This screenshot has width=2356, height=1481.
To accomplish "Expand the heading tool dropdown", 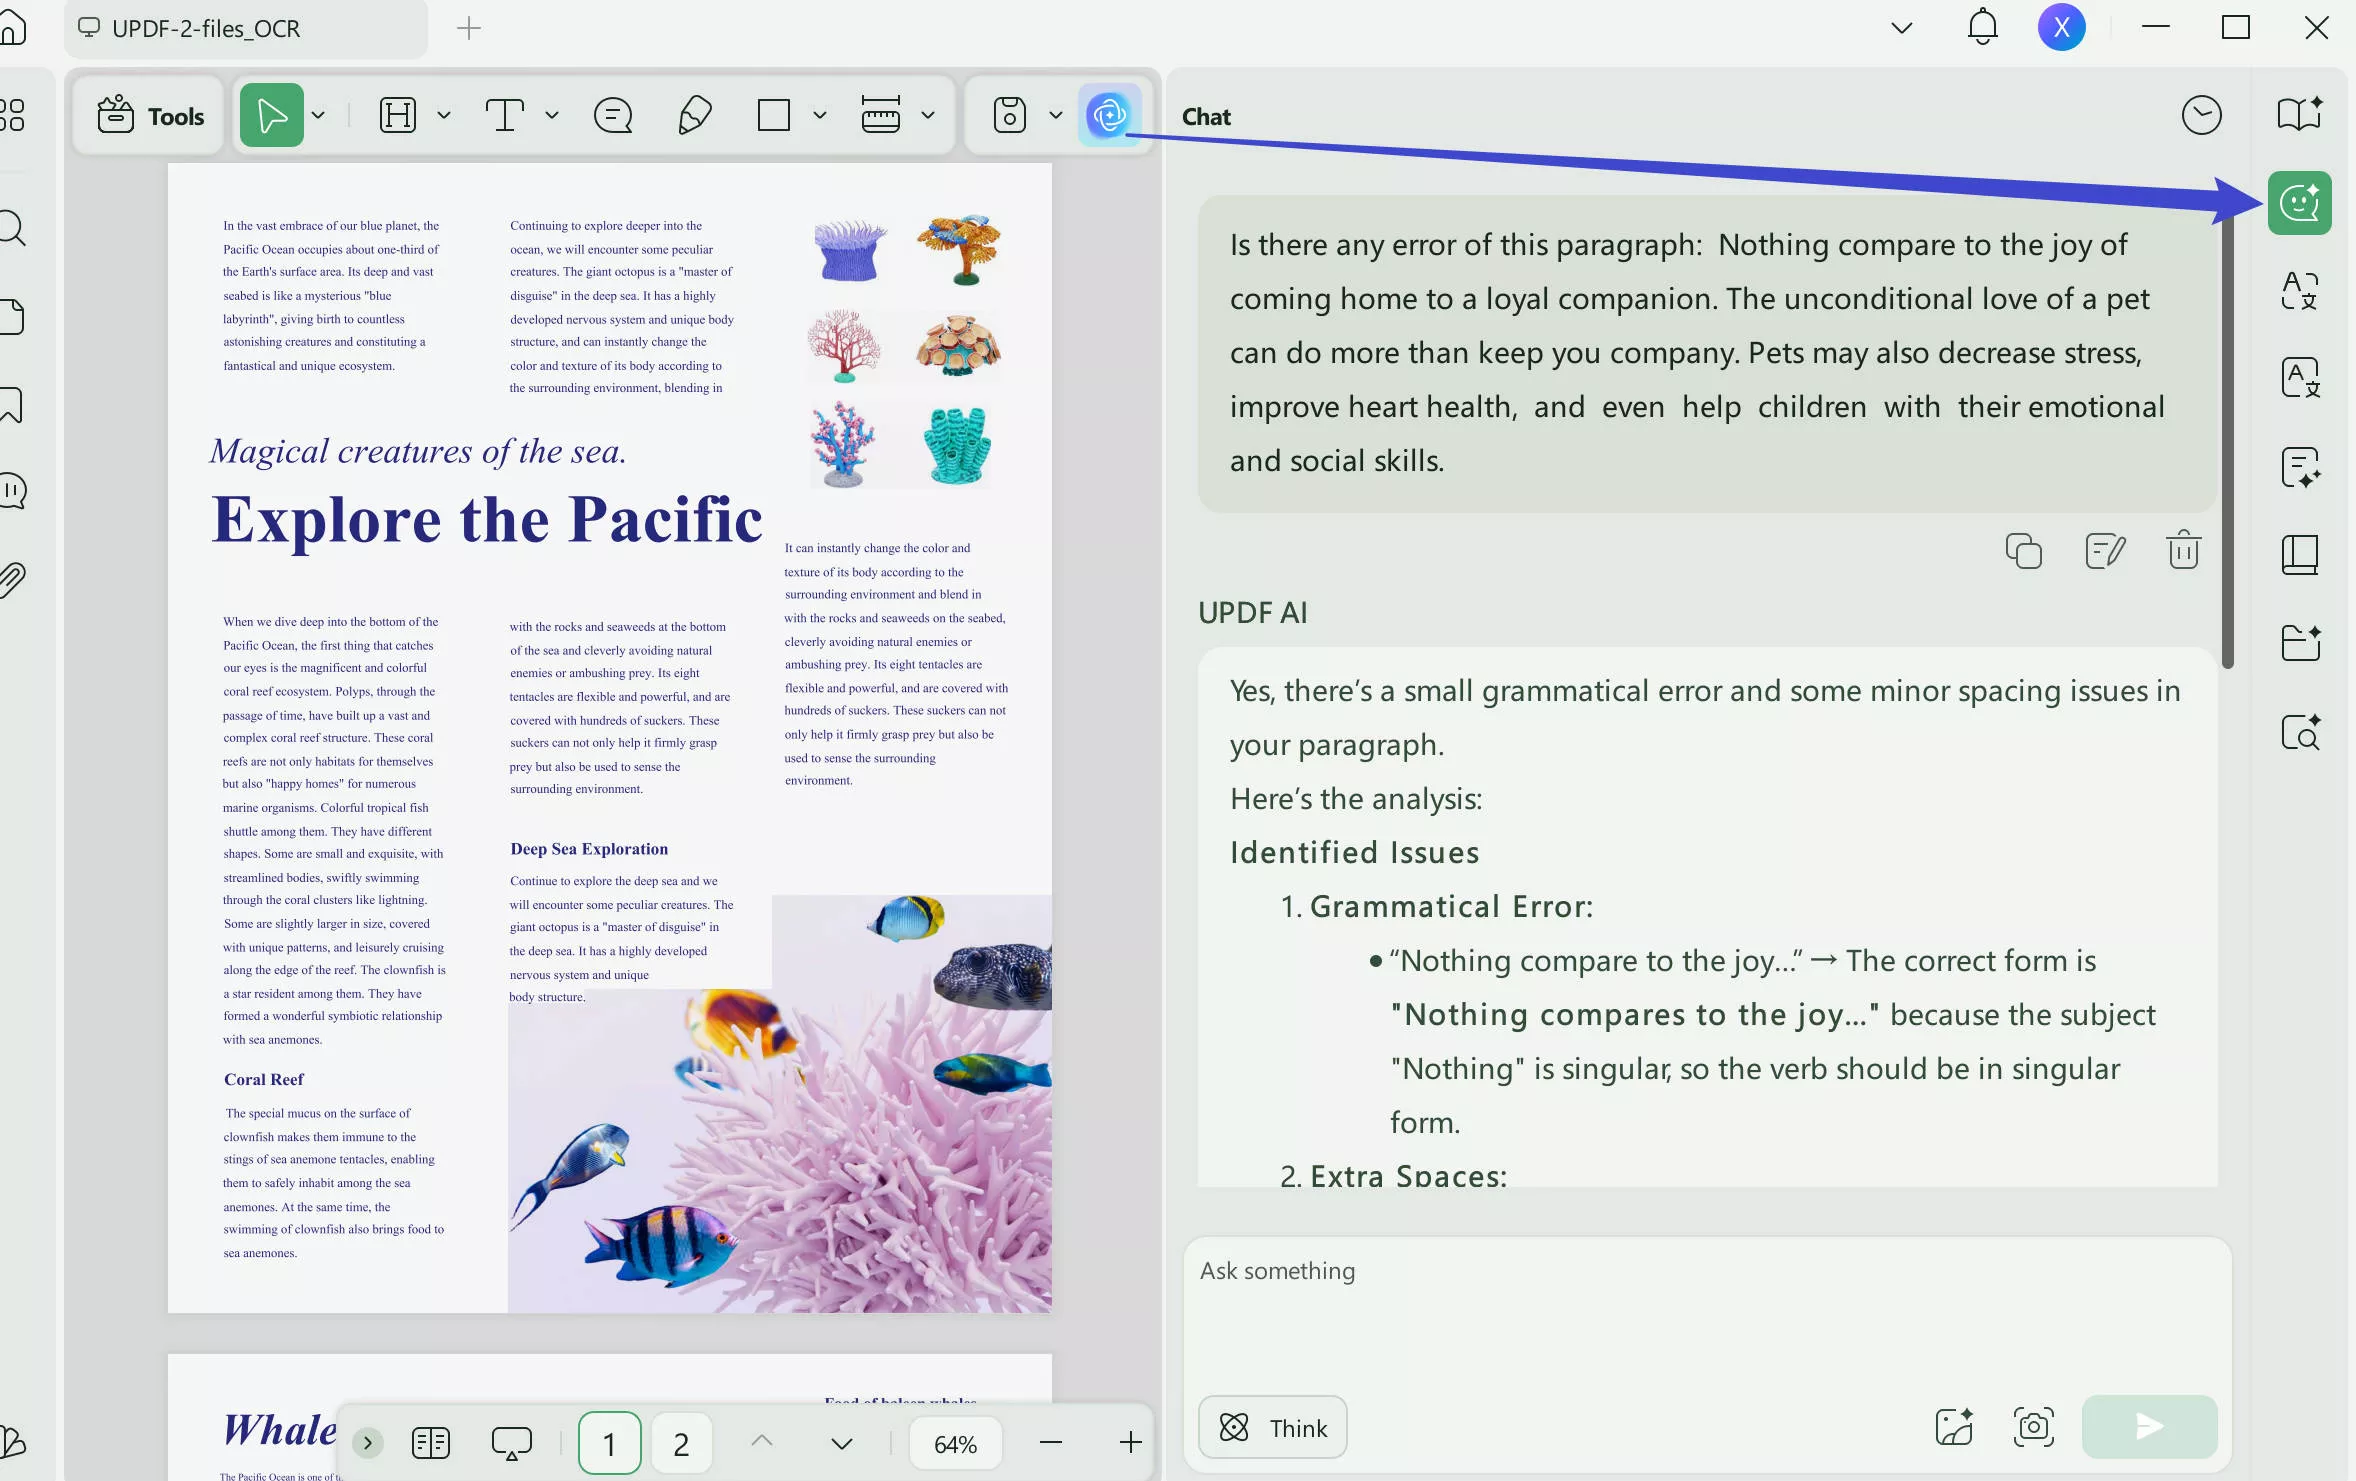I will click(444, 114).
